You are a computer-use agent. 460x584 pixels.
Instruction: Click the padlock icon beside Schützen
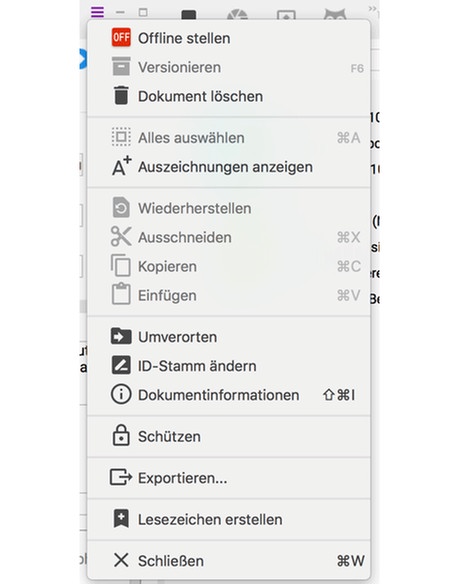pos(121,435)
